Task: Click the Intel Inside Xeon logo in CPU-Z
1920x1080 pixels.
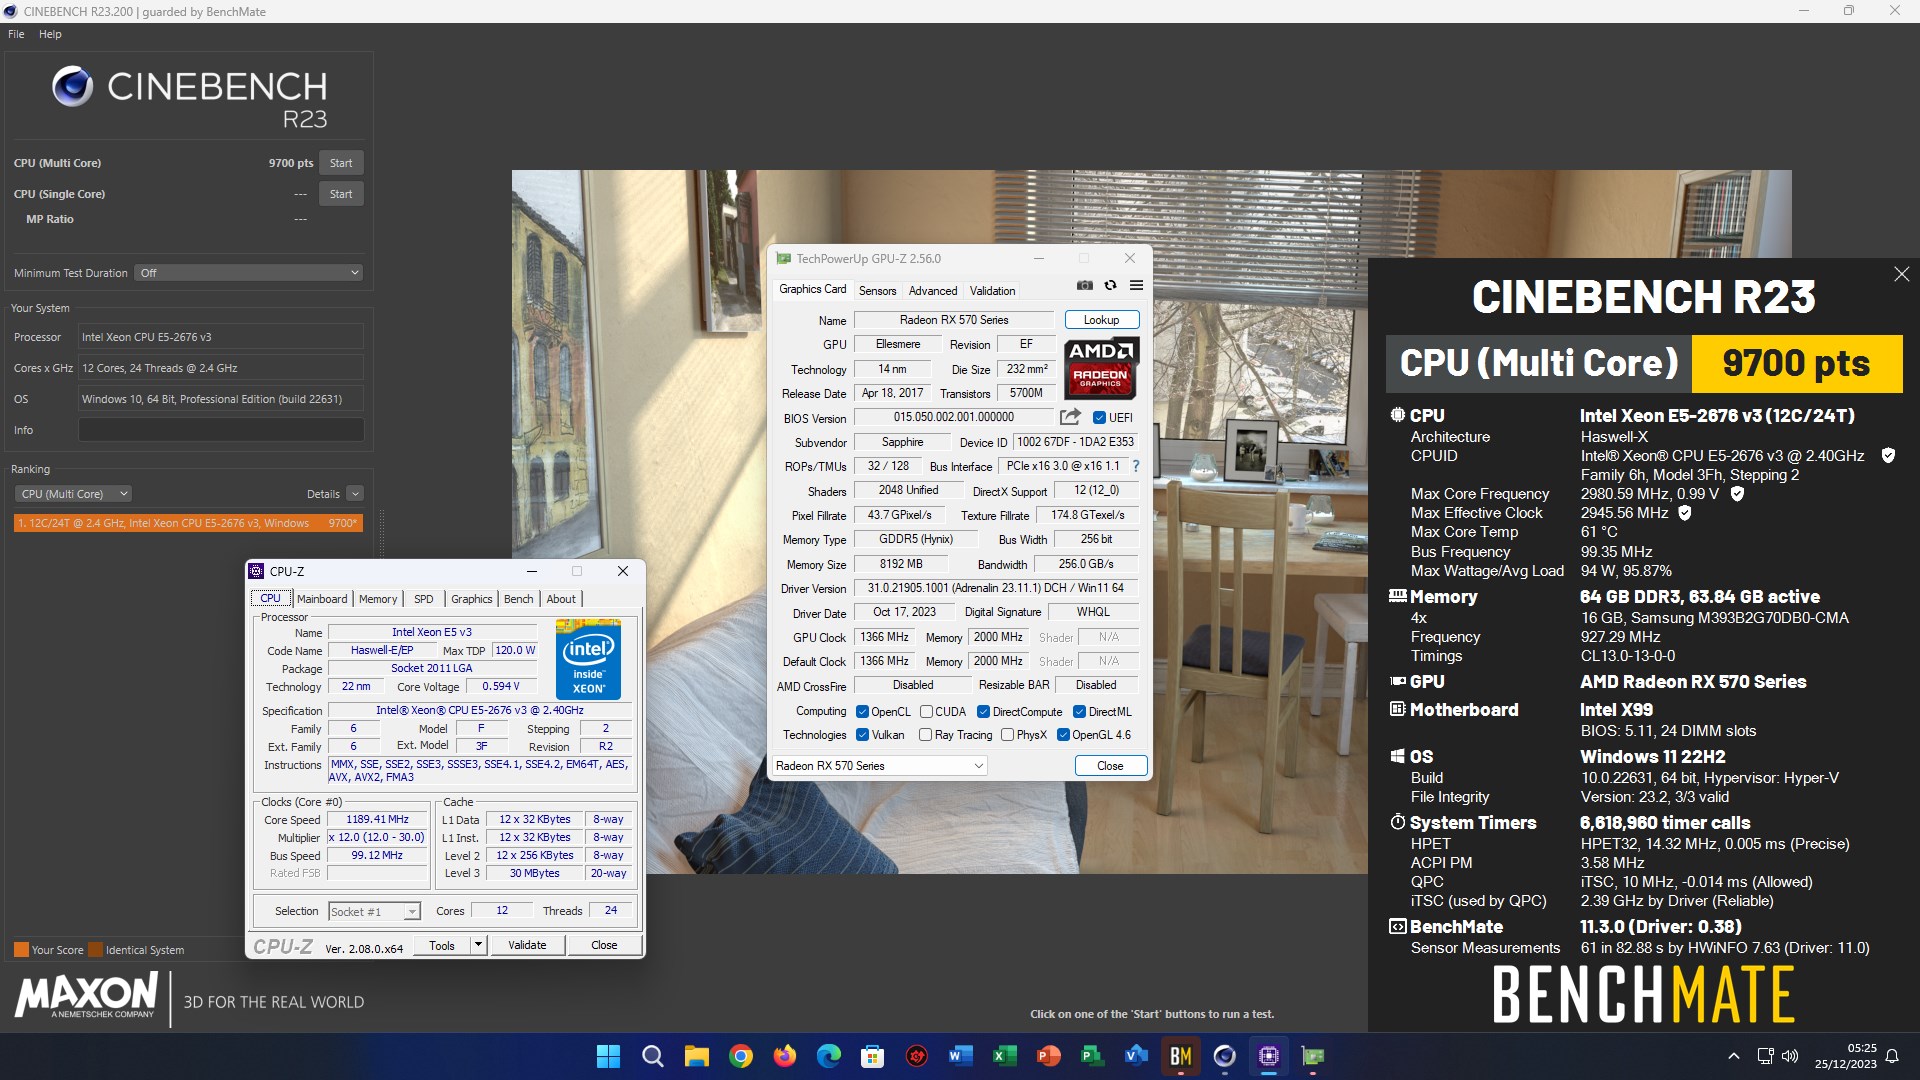Action: click(588, 659)
